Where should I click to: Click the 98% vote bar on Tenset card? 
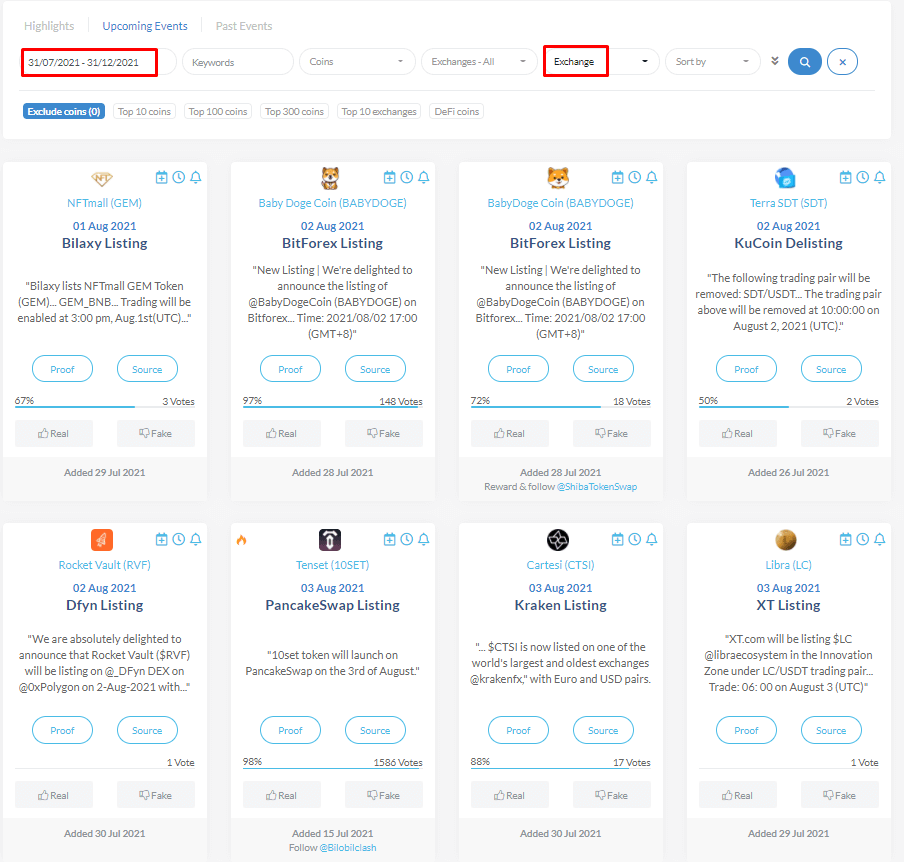(x=333, y=768)
